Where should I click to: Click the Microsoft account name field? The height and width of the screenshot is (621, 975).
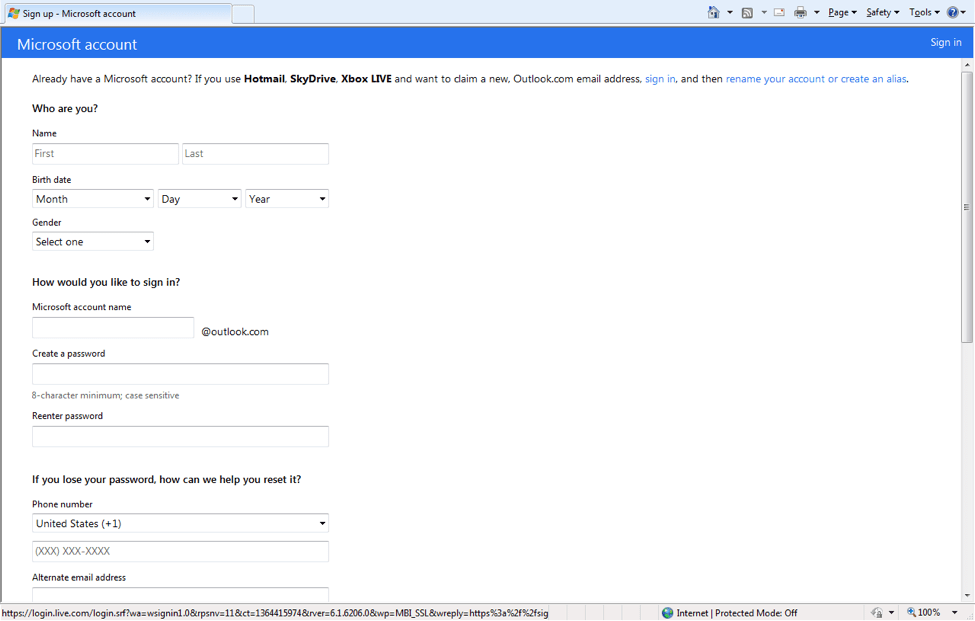pos(113,328)
